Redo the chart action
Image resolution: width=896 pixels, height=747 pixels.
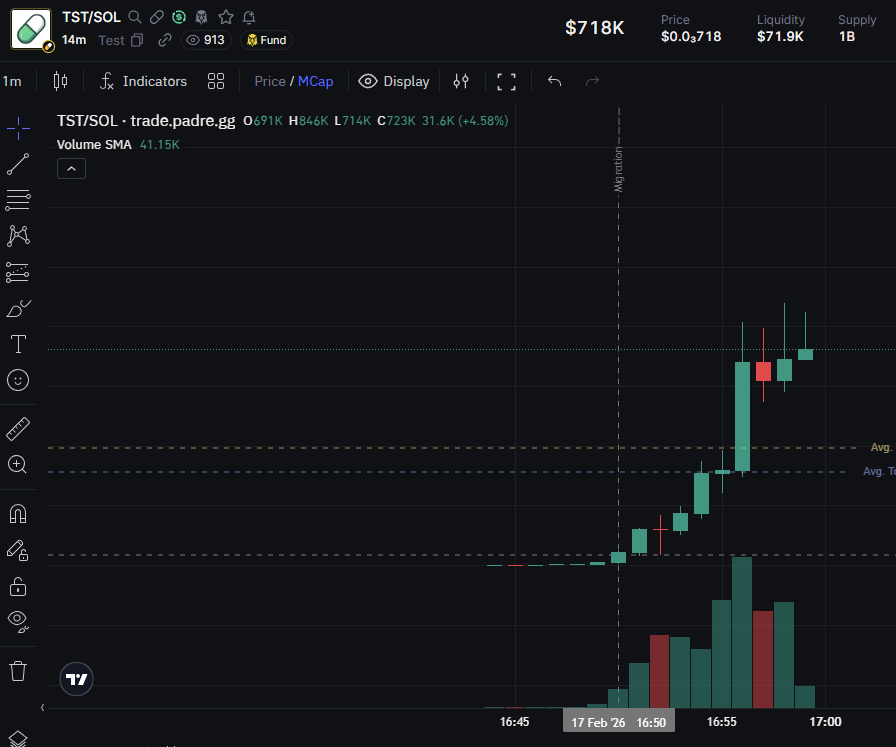[x=593, y=81]
